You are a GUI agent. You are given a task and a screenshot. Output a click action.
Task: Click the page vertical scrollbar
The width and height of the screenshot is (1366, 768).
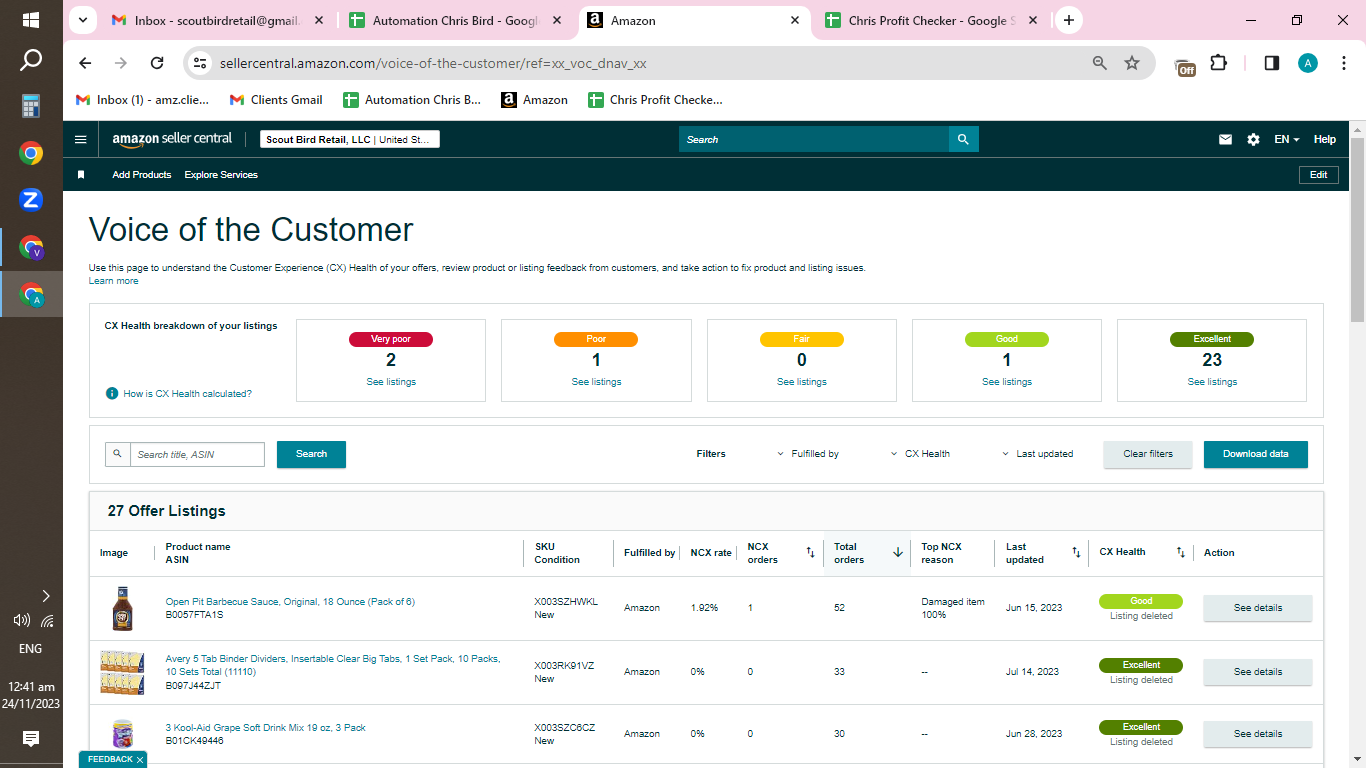pyautogui.click(x=1357, y=230)
